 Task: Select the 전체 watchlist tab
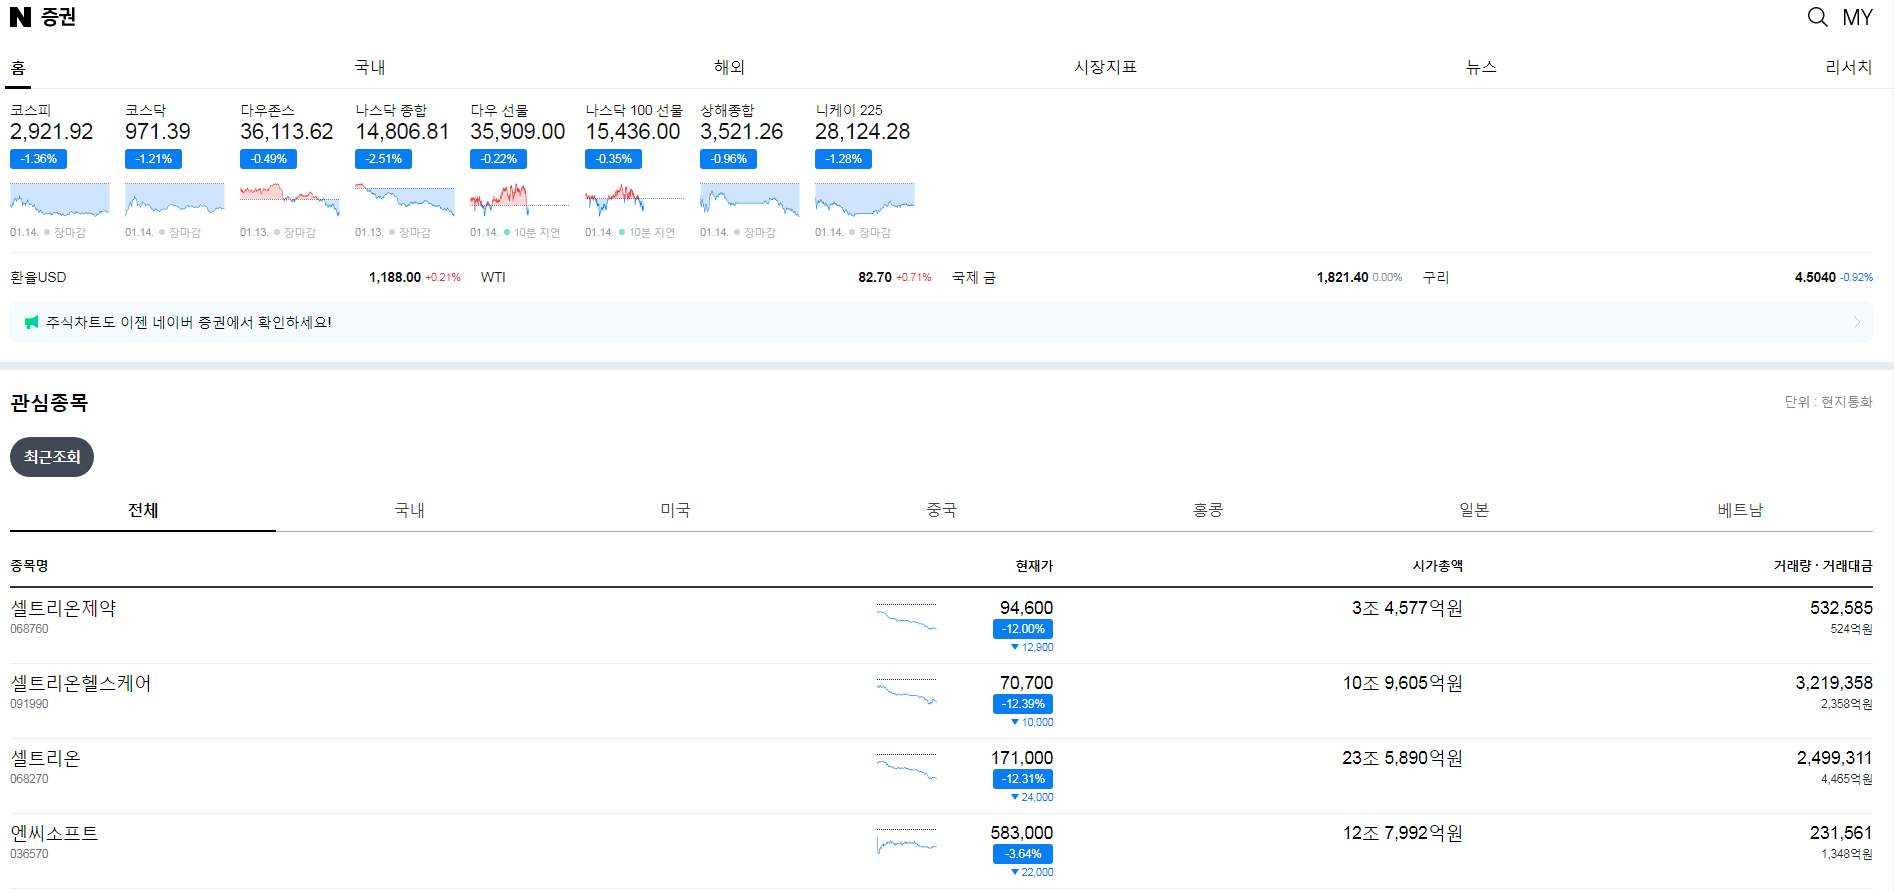pyautogui.click(x=143, y=510)
